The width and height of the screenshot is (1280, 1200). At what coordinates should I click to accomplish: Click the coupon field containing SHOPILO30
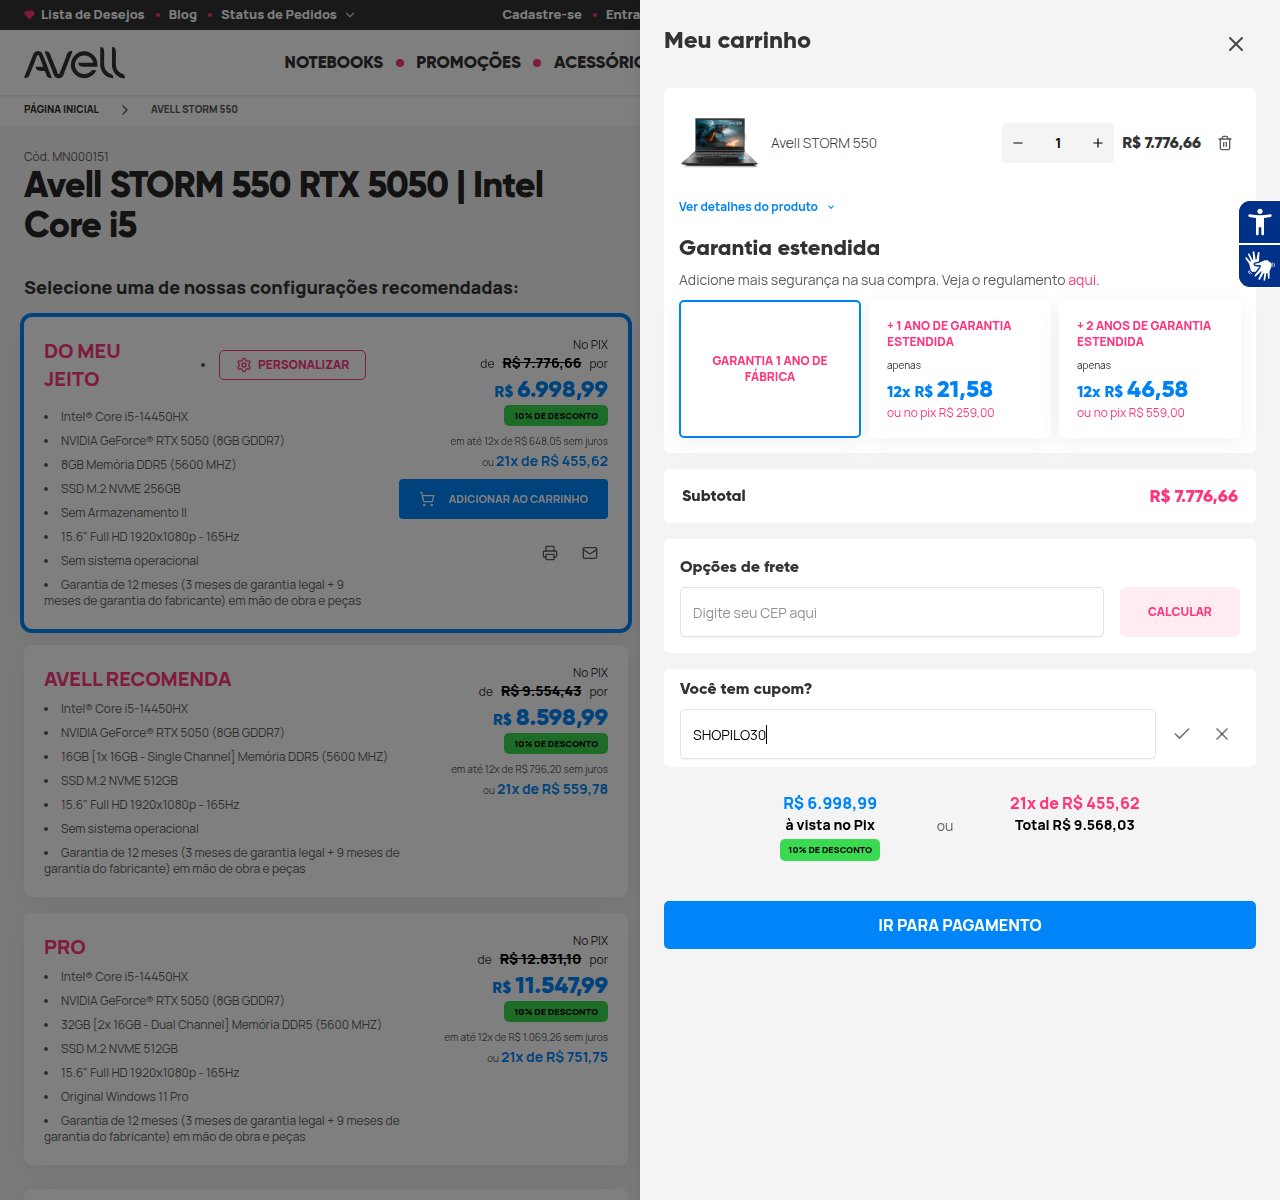(x=918, y=734)
